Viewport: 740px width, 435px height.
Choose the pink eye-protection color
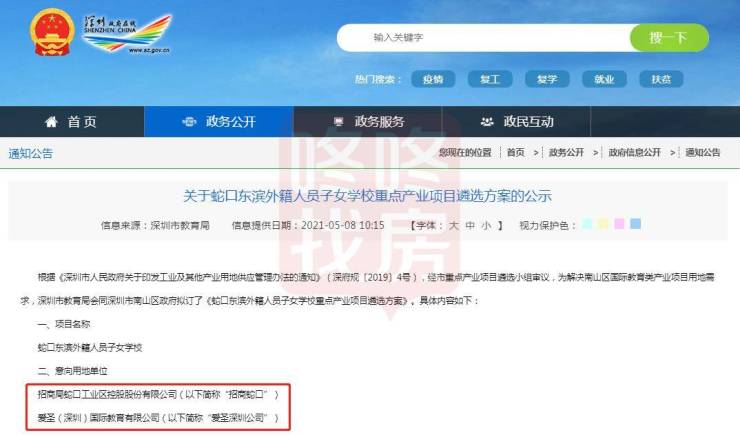619,224
